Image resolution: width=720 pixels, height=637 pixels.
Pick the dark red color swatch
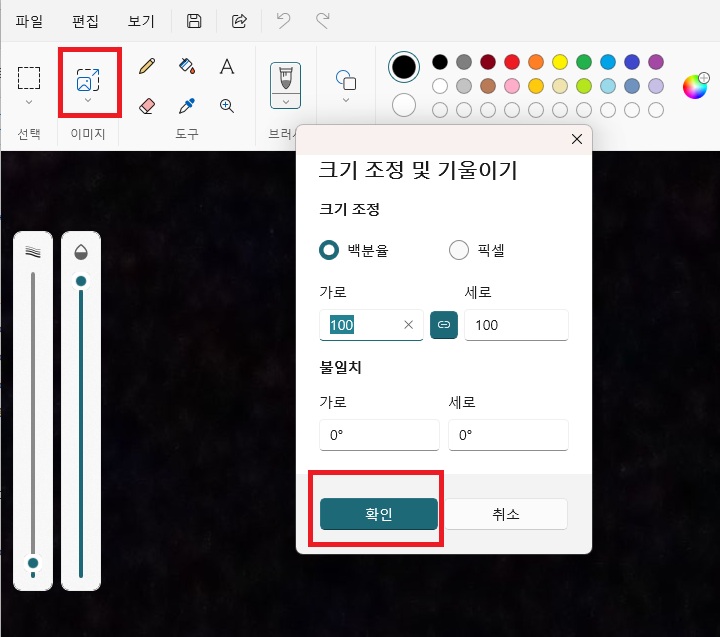pyautogui.click(x=488, y=62)
